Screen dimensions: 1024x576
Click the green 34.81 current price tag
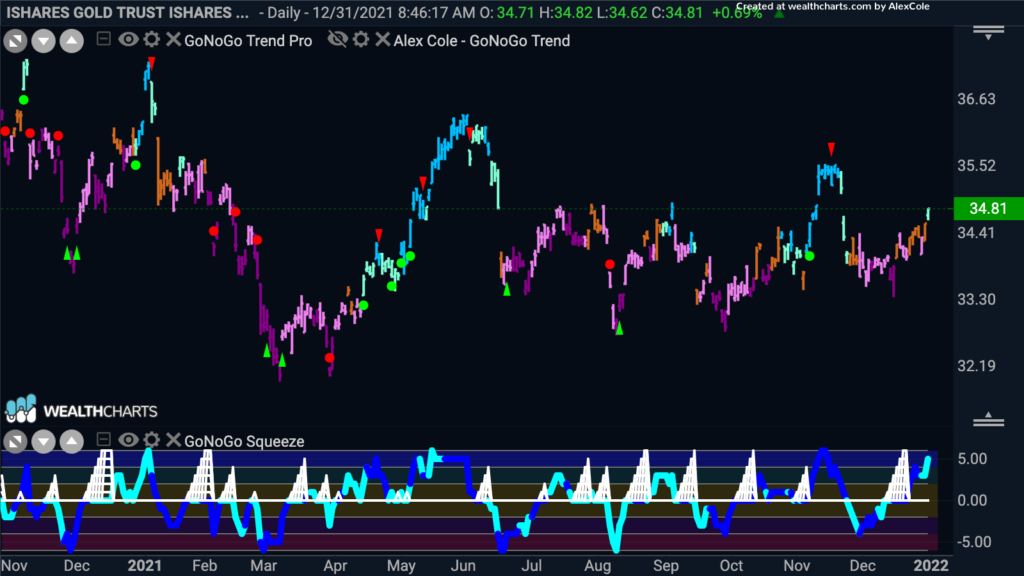pyautogui.click(x=988, y=208)
